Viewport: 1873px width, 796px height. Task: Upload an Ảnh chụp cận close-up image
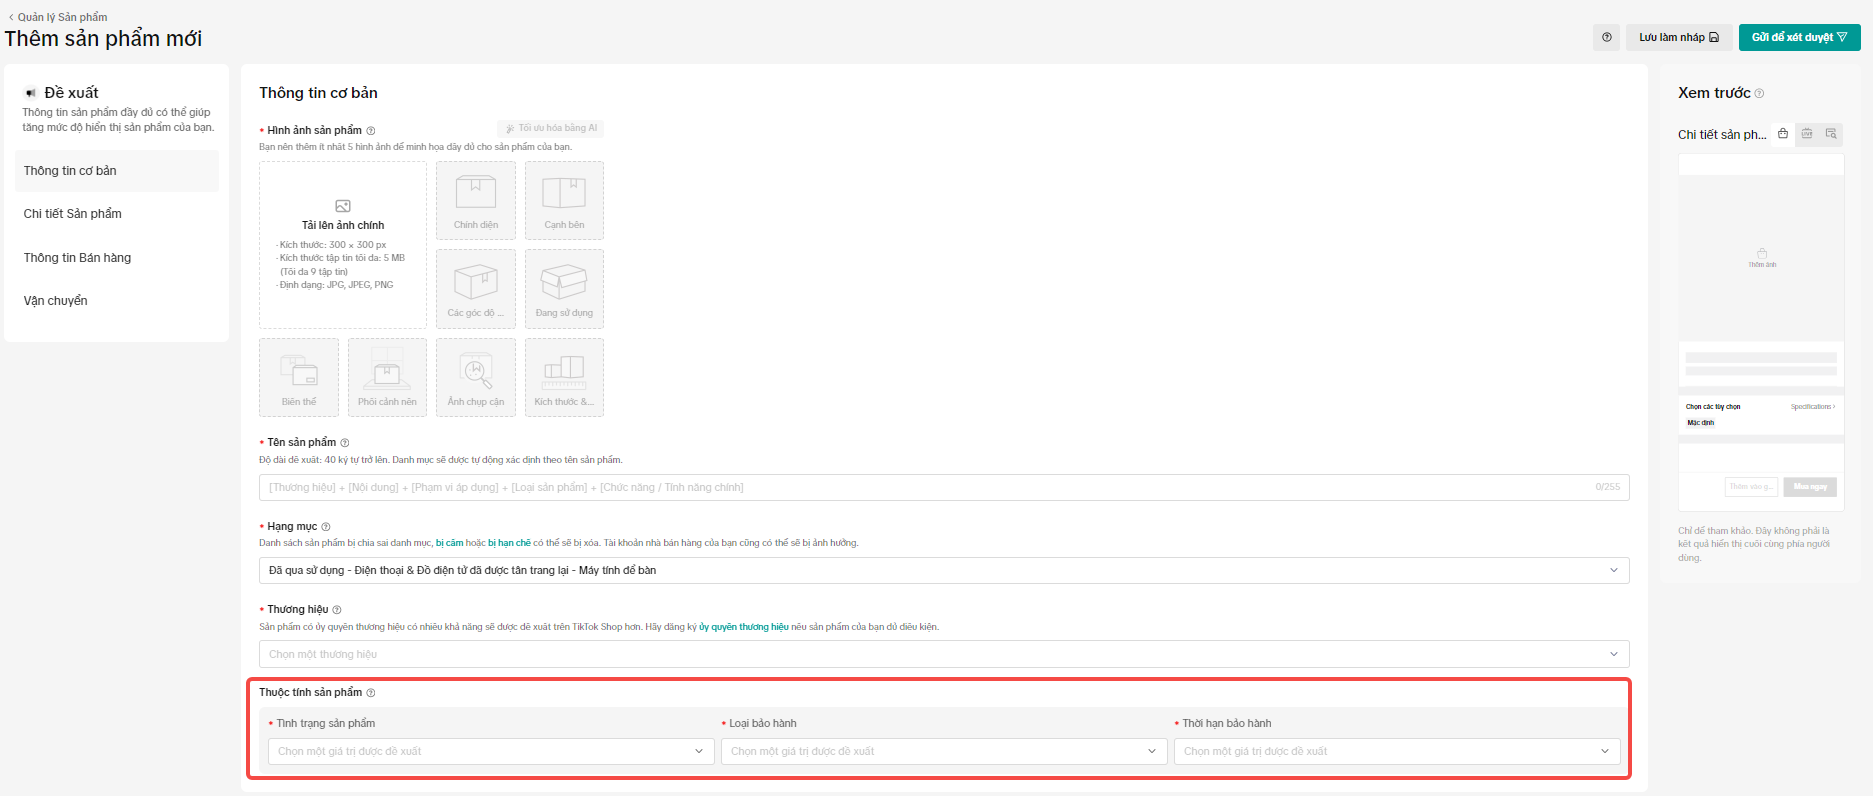click(476, 377)
